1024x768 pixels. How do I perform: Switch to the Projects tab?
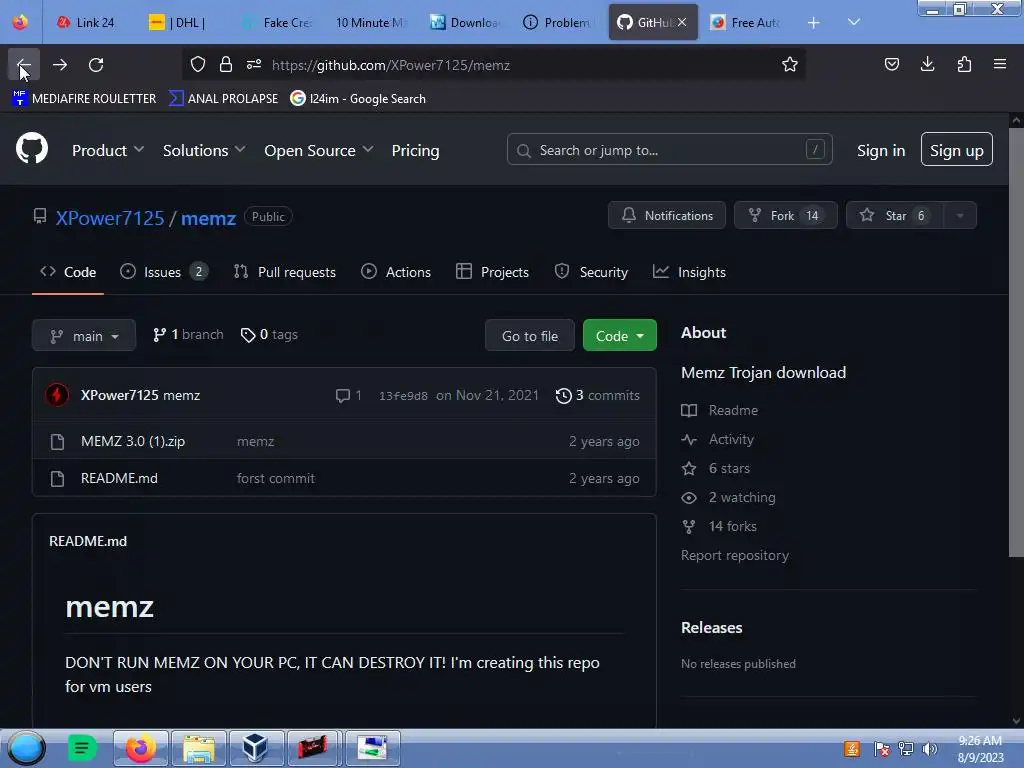pyautogui.click(x=492, y=272)
